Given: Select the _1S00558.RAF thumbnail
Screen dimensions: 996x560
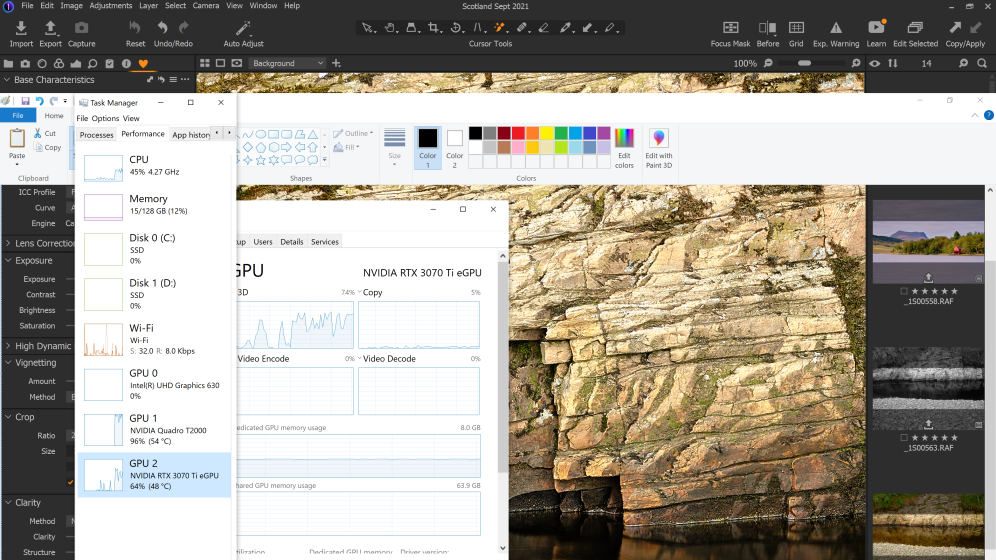Looking at the screenshot, I should click(929, 242).
